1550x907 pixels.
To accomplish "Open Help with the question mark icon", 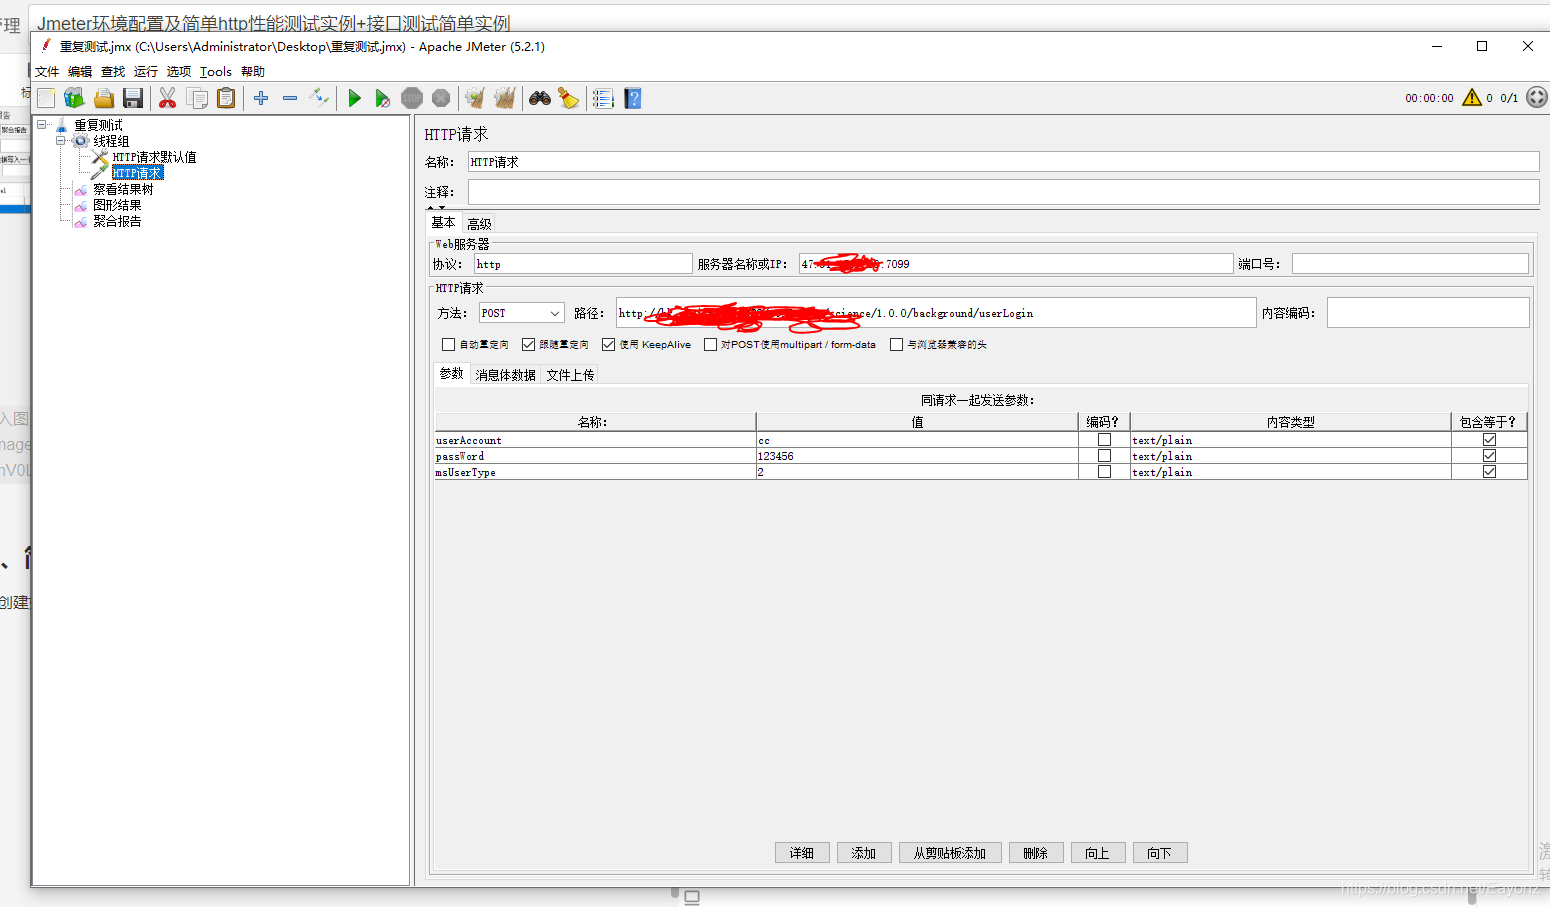I will pyautogui.click(x=633, y=98).
